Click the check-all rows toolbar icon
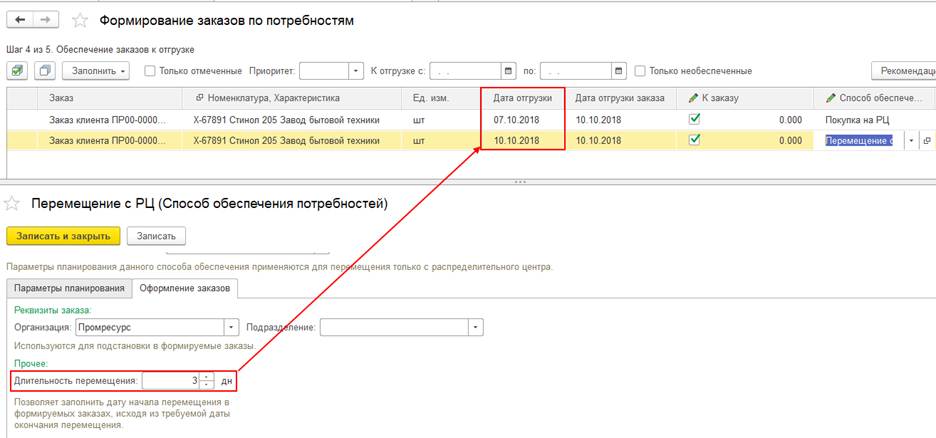936x438 pixels. pyautogui.click(x=17, y=70)
